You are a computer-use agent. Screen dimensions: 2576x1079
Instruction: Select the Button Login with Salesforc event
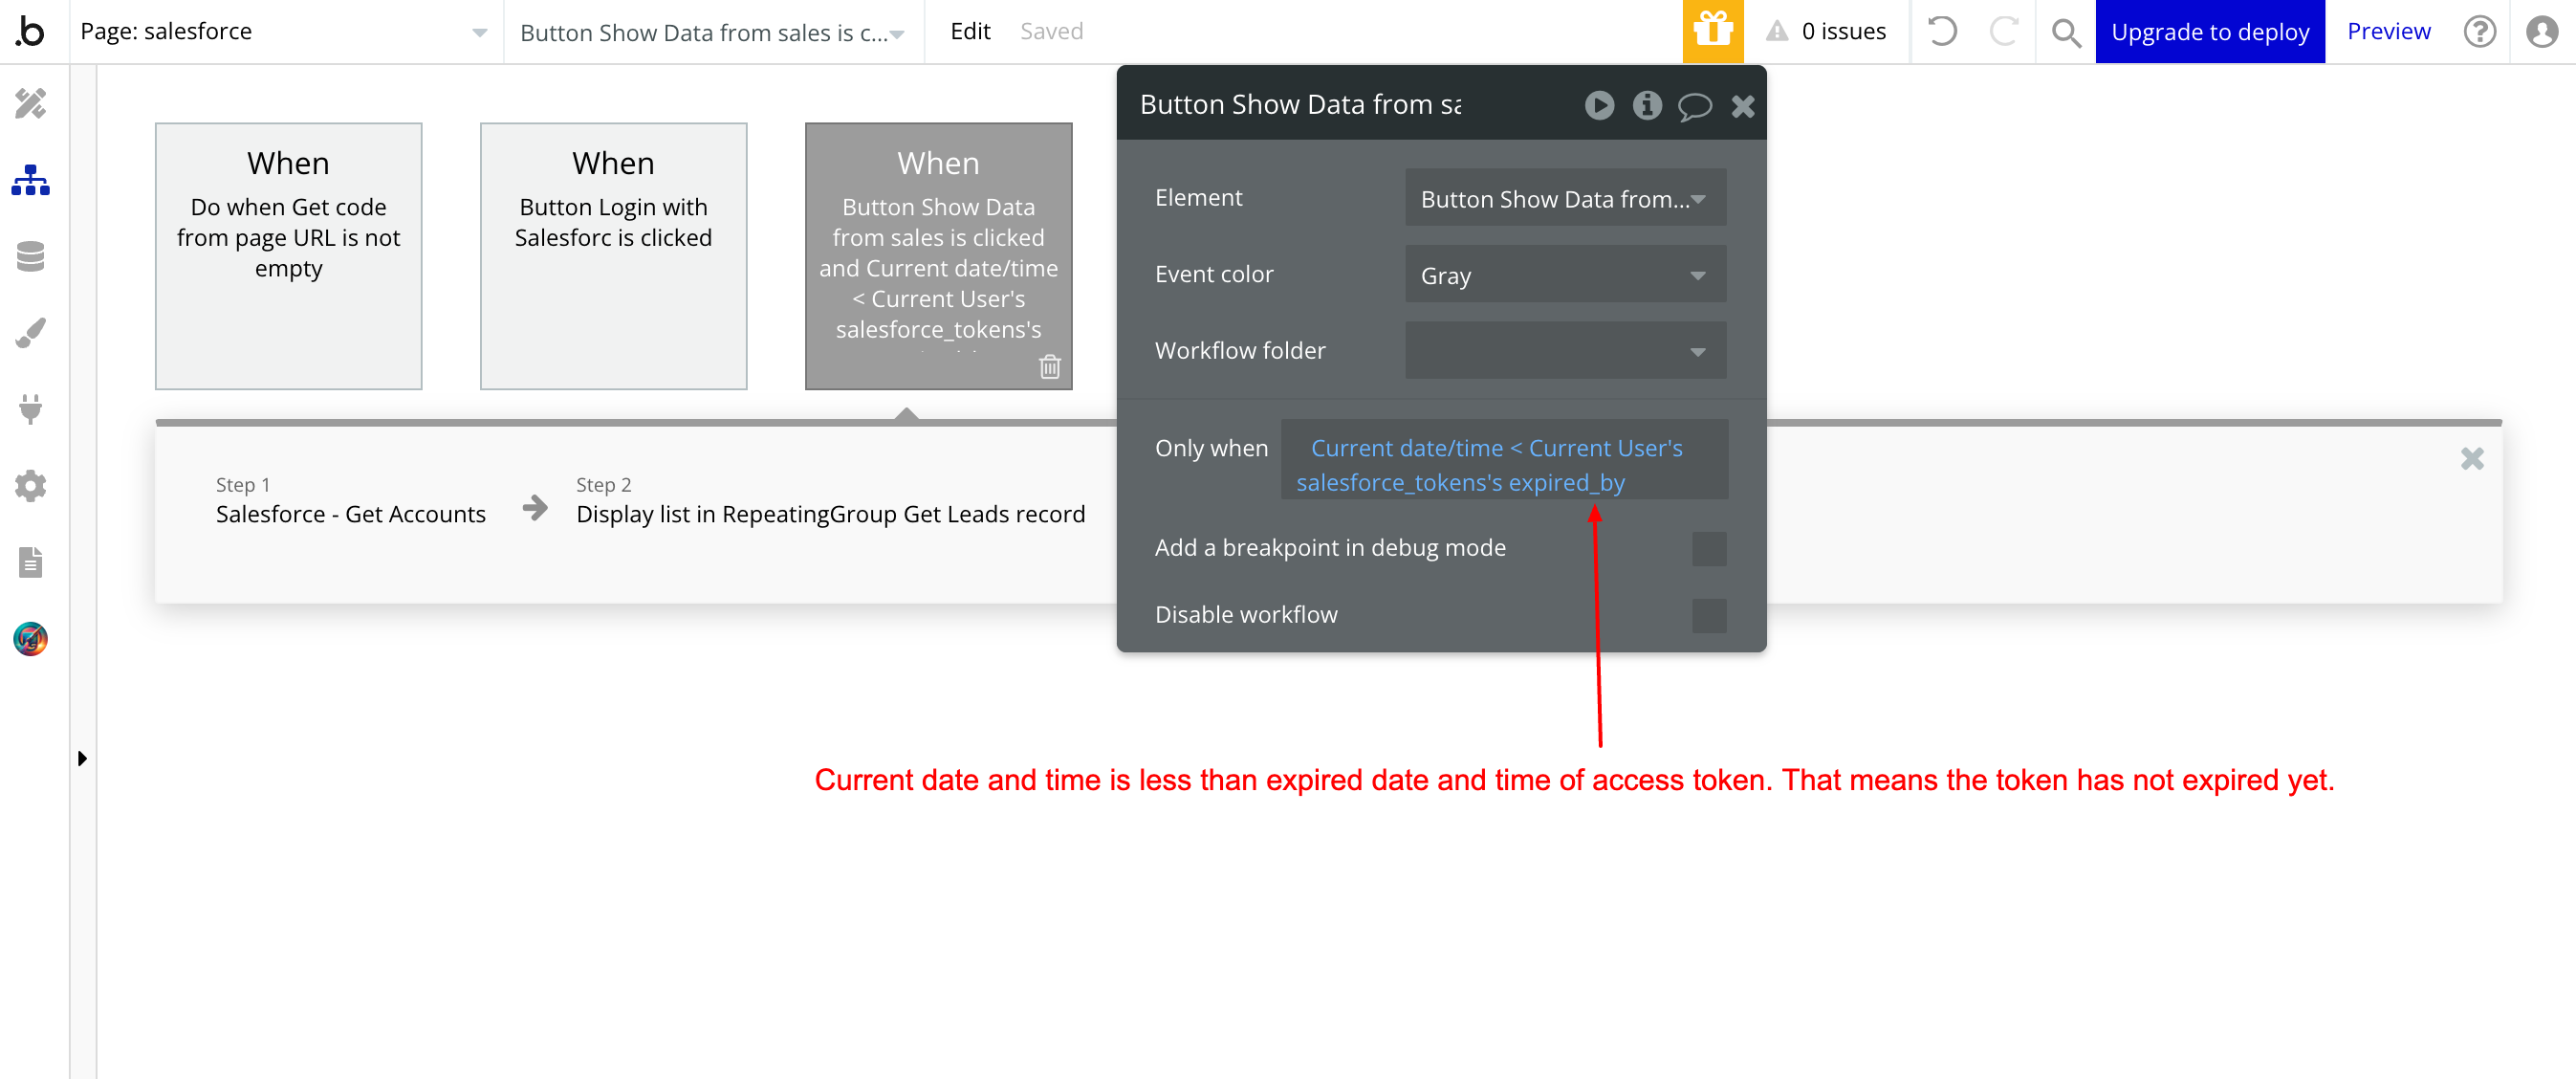click(x=613, y=256)
